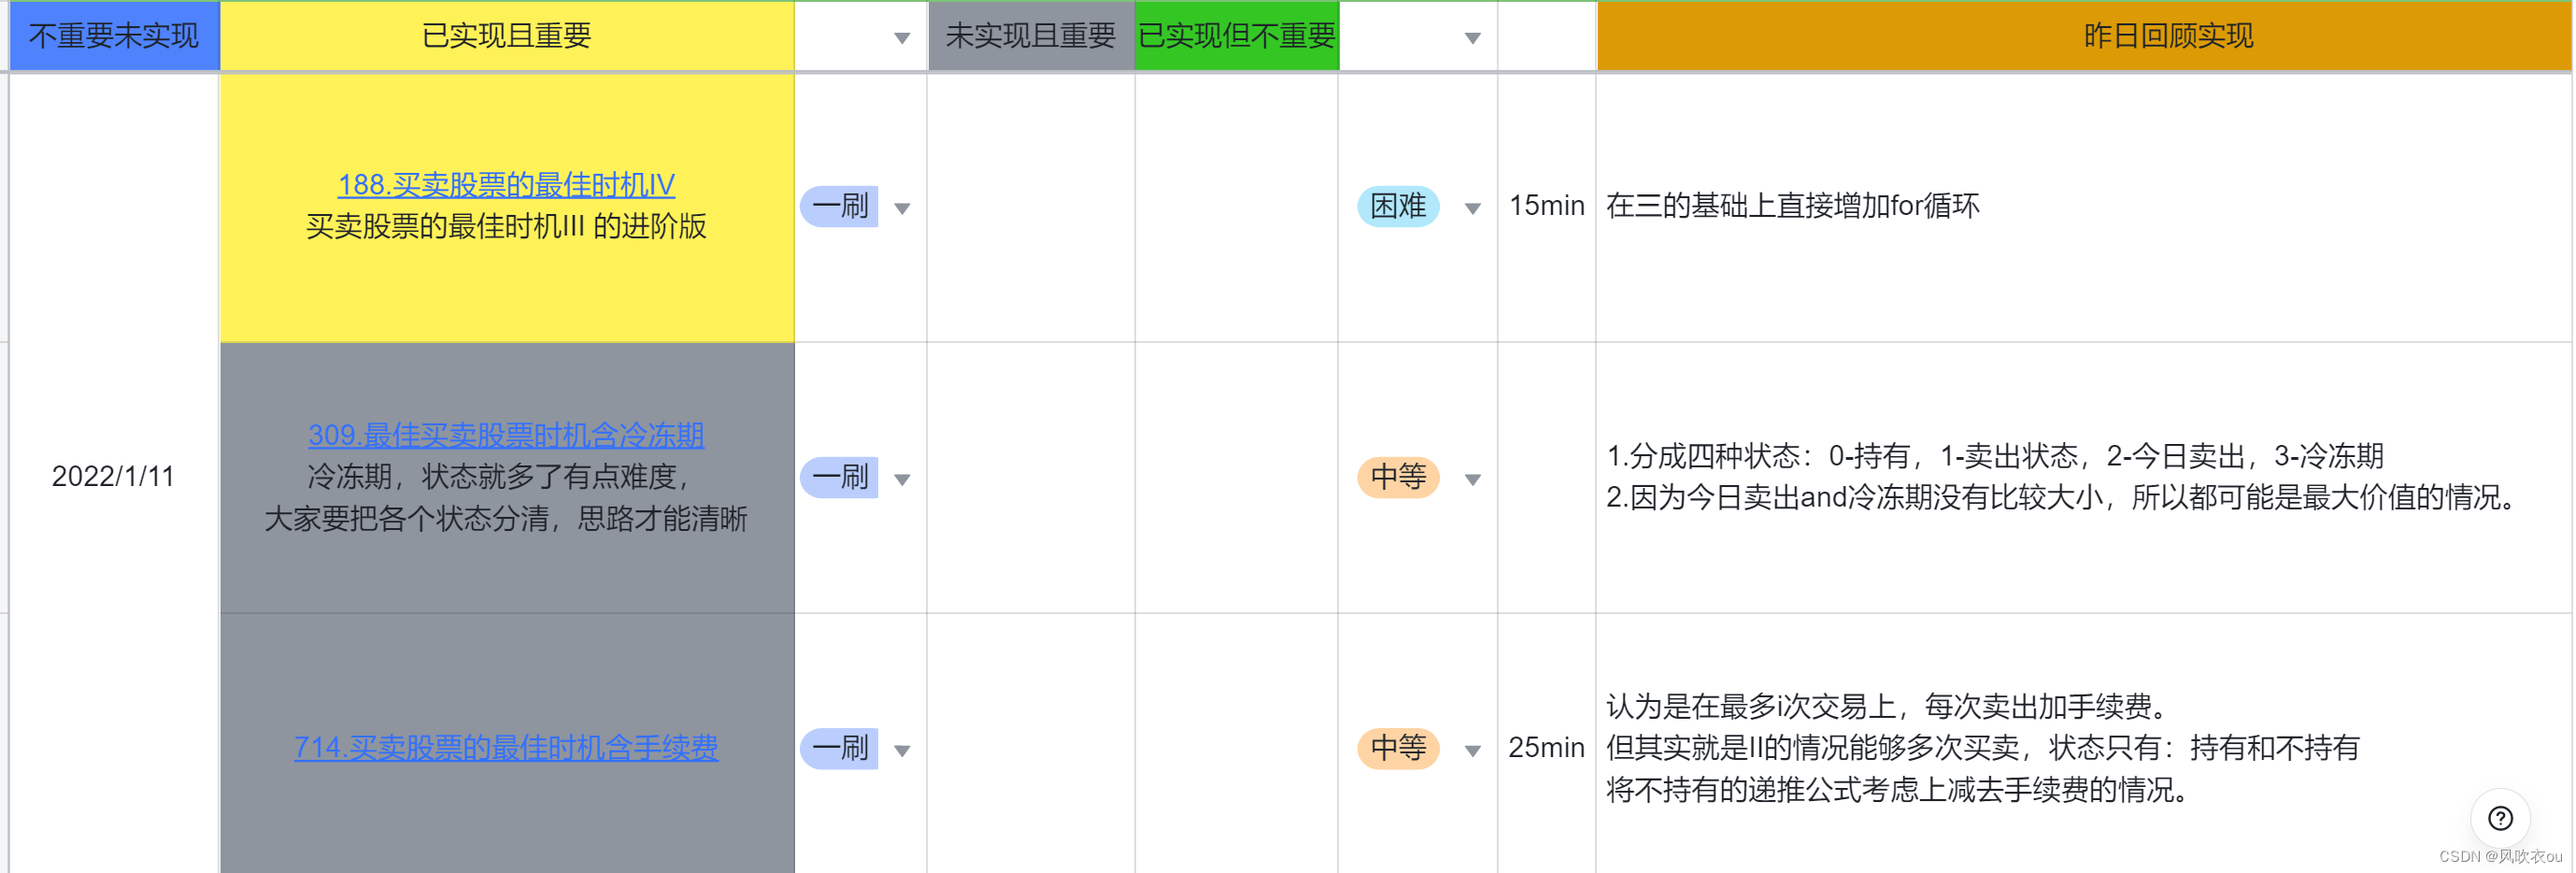Expand dropdown beside 714's 一刷 tag
The height and width of the screenshot is (873, 2576).
pyautogui.click(x=903, y=749)
